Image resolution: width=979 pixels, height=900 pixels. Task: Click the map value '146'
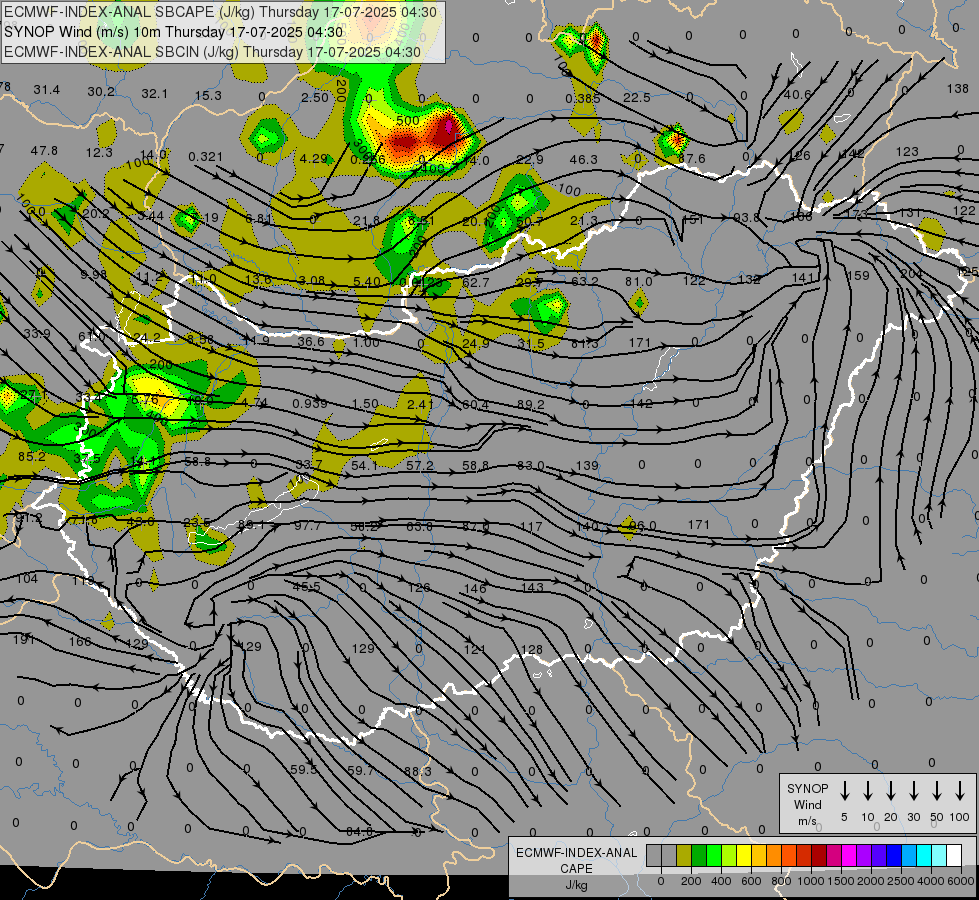tap(475, 588)
